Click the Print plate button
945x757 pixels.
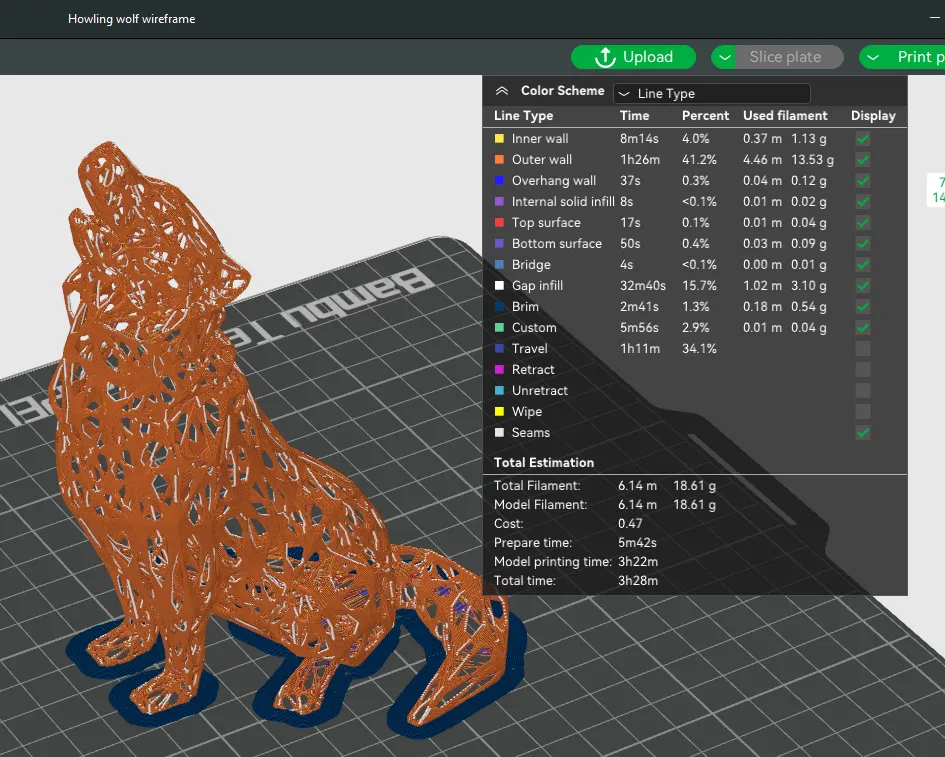(x=916, y=57)
